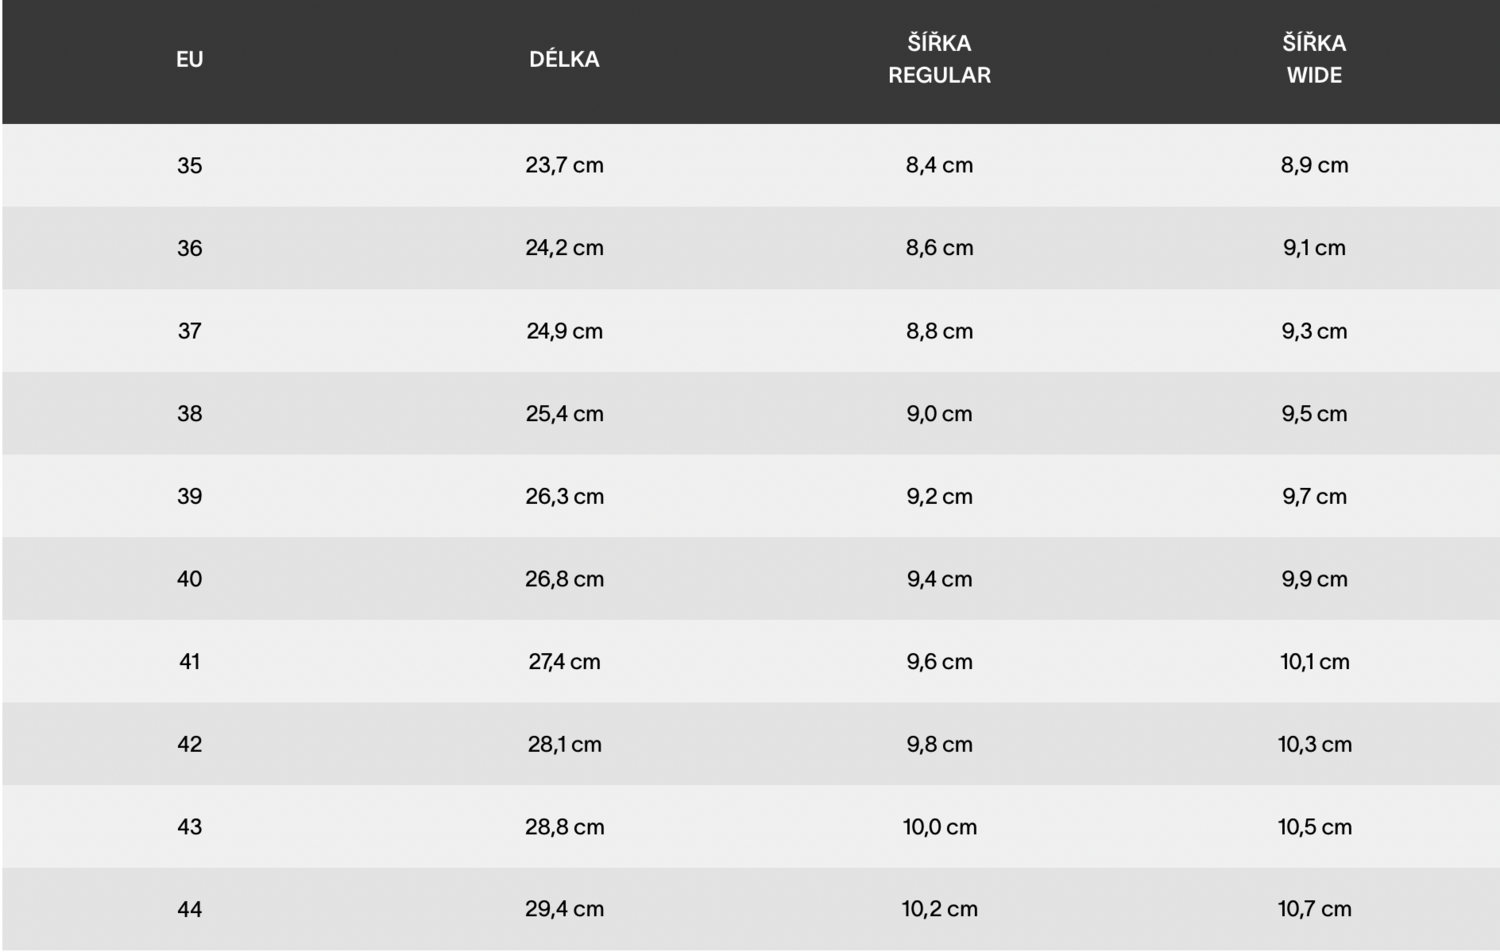Select the 9,0 cm regular width cell
Image resolution: width=1500 pixels, height=952 pixels.
939,413
